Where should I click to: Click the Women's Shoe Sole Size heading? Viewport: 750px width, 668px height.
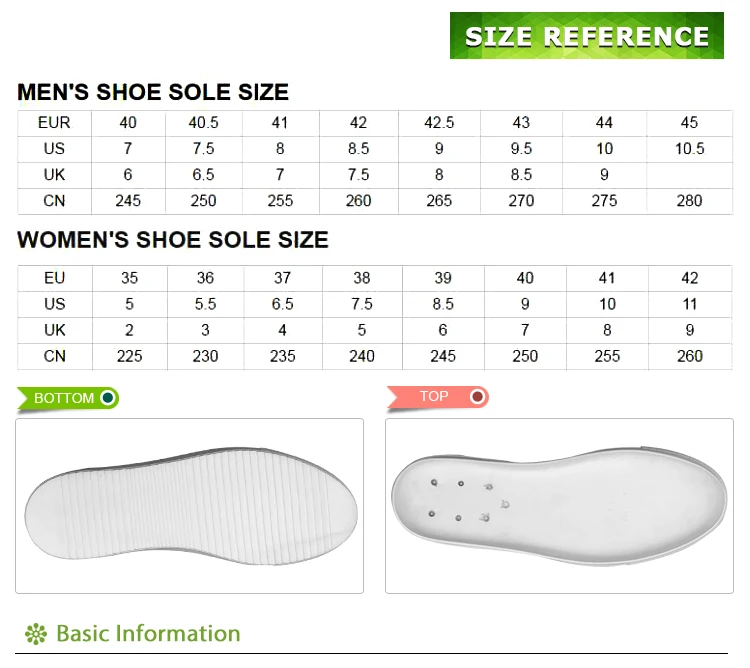[x=173, y=240]
